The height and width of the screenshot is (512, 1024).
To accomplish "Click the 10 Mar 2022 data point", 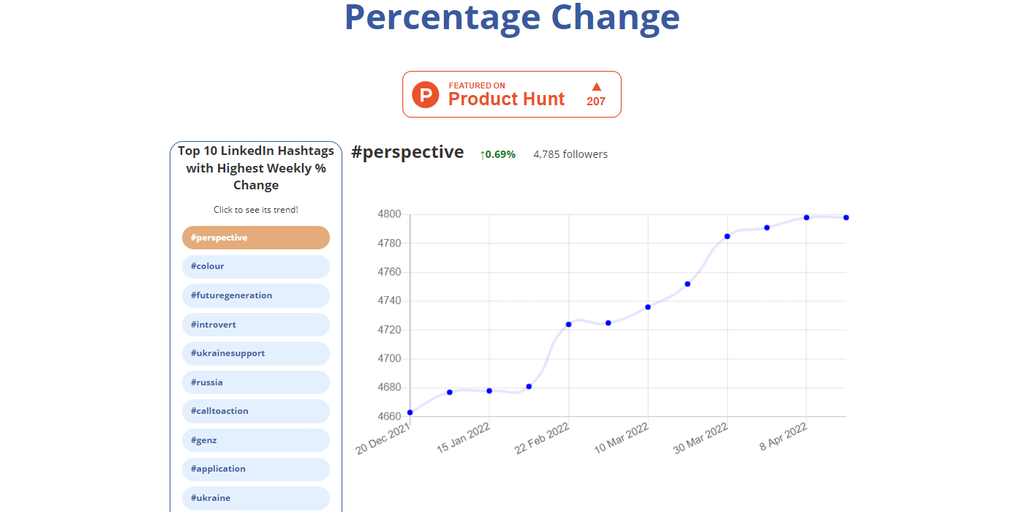I will [x=648, y=307].
